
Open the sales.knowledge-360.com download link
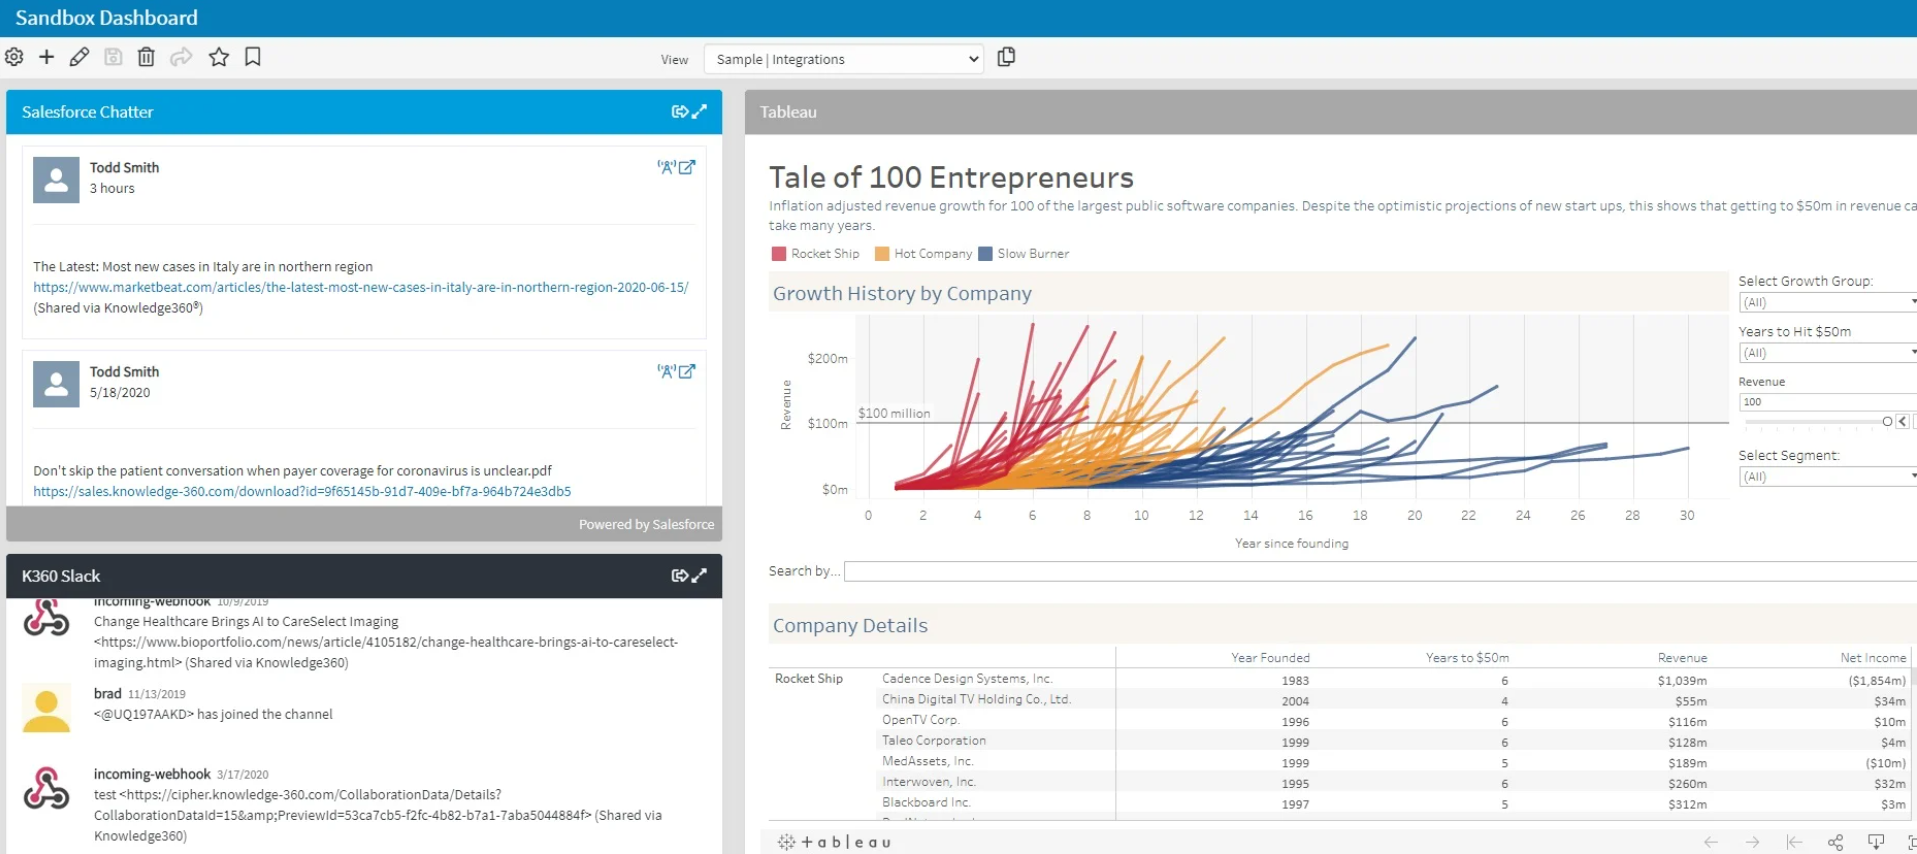[302, 491]
